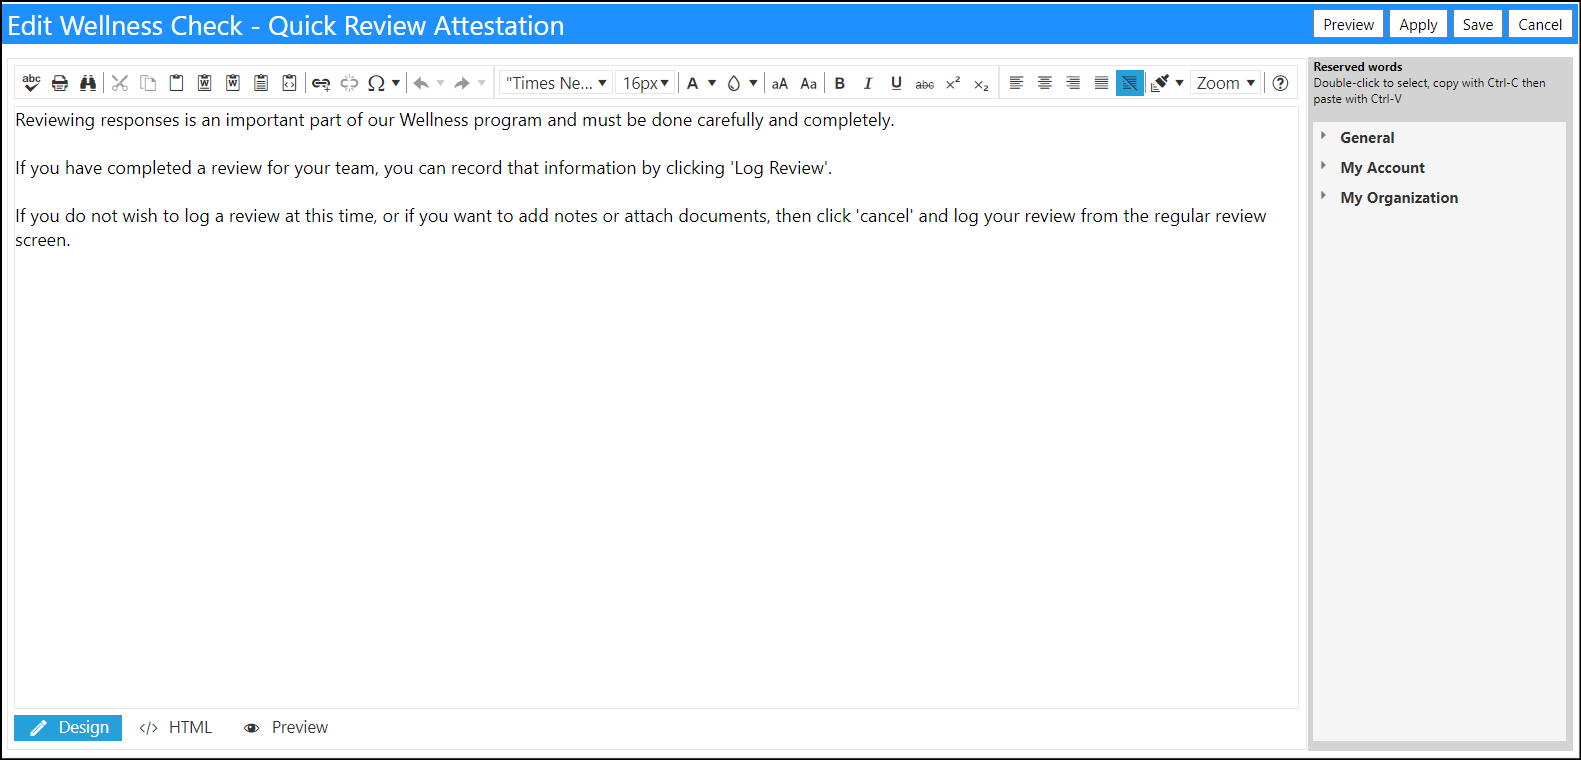Click the Undo arrow
The image size is (1581, 760).
point(421,83)
